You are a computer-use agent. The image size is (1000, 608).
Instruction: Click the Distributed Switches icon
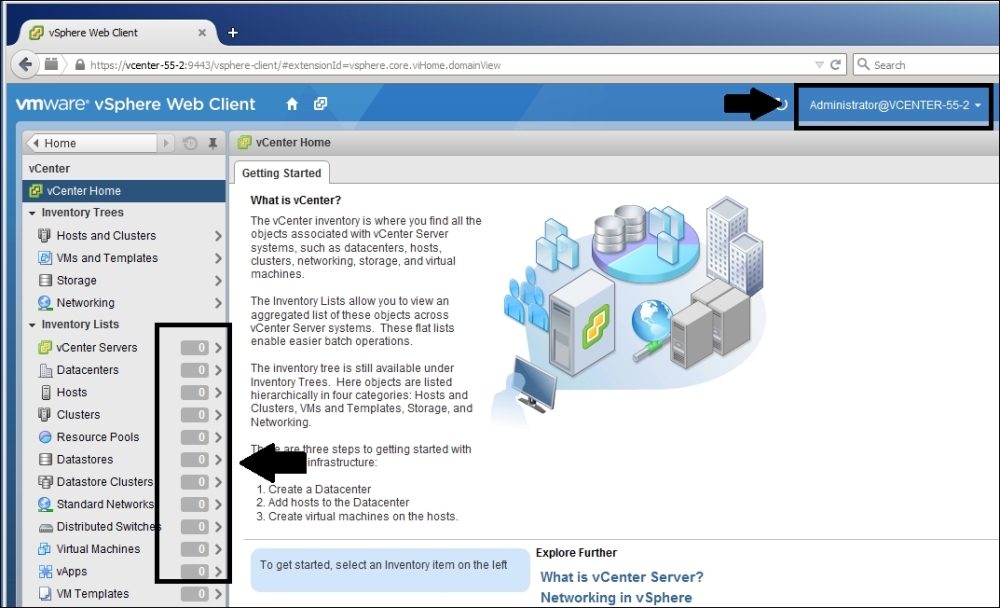pyautogui.click(x=45, y=527)
